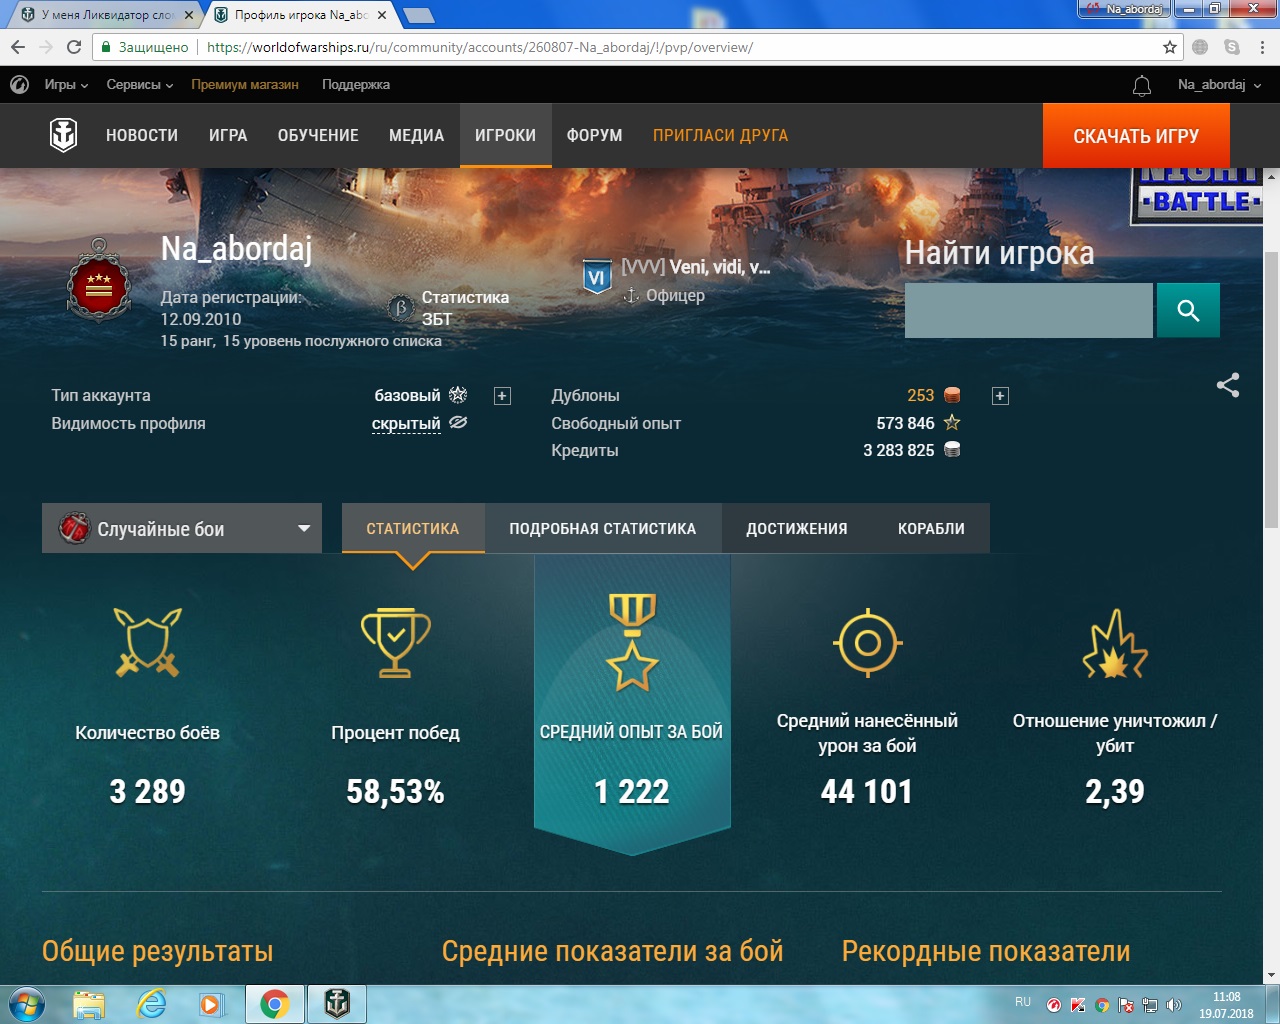Switch to Подробная статистика tab
Image resolution: width=1280 pixels, height=1024 pixels.
click(603, 528)
